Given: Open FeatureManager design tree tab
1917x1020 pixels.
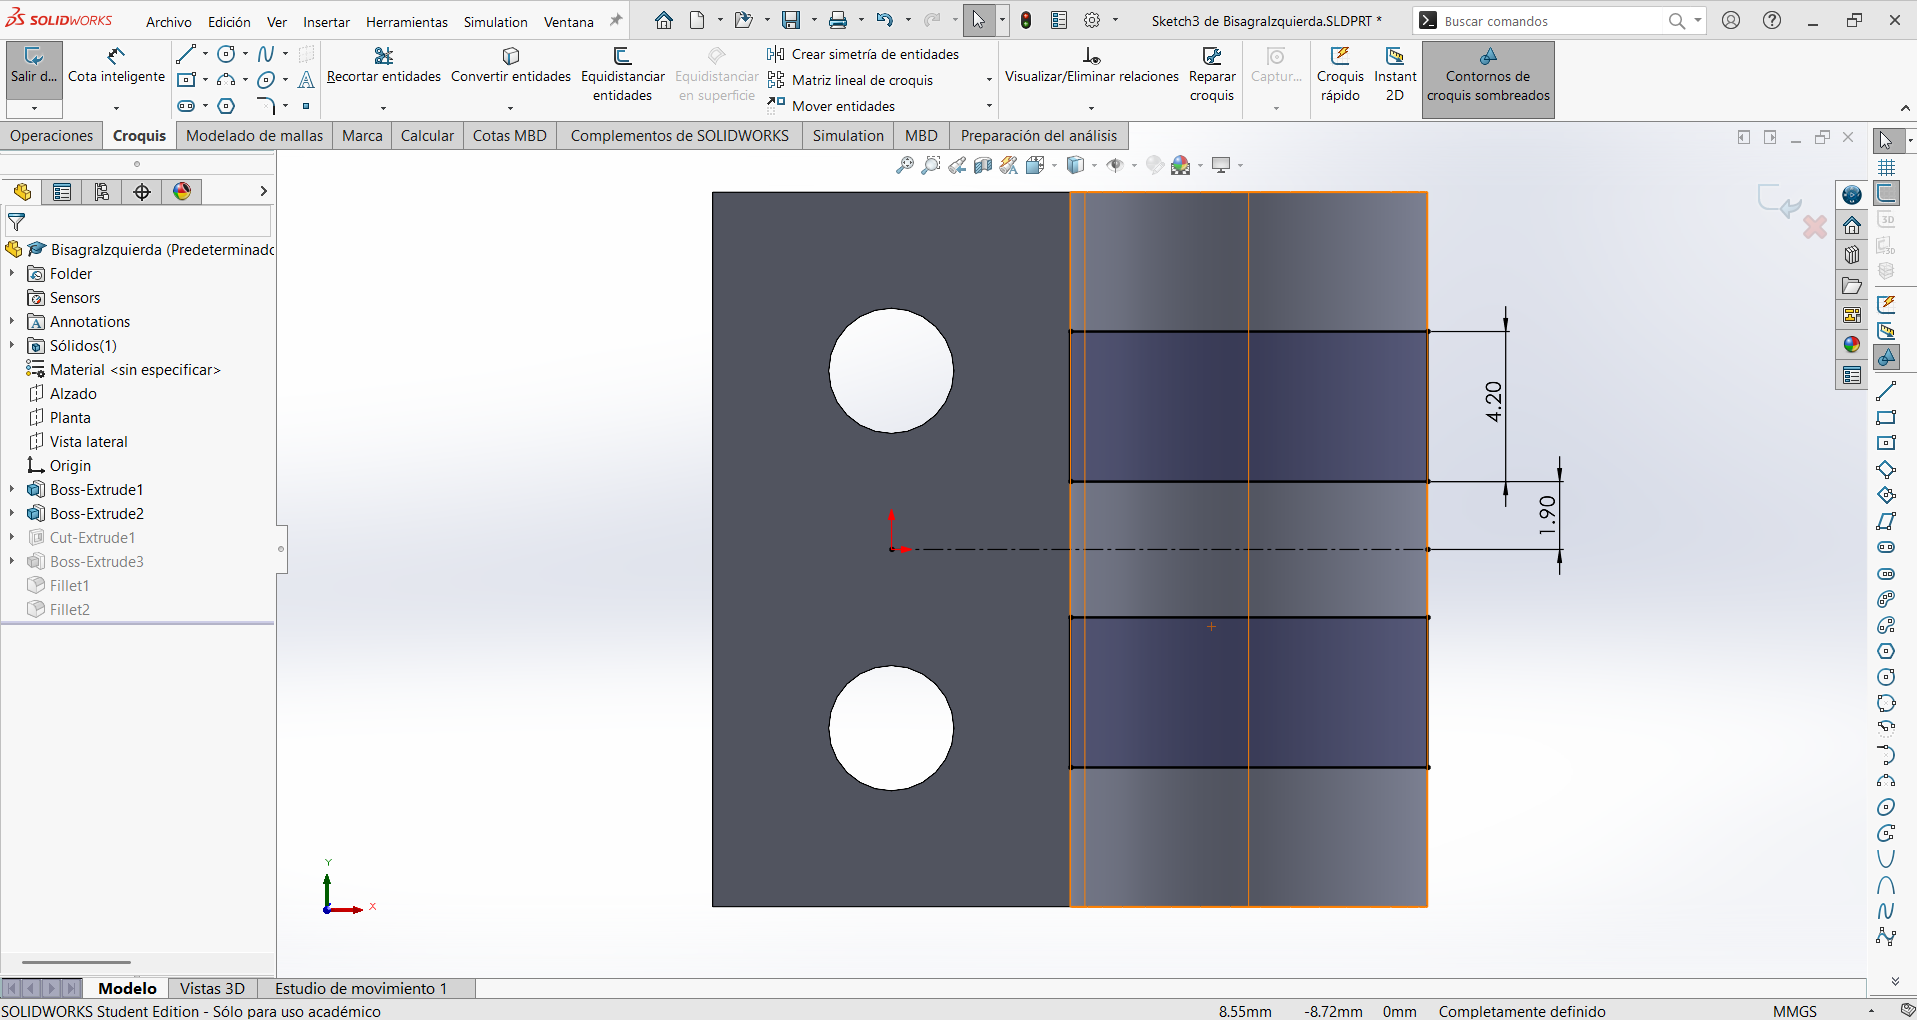Looking at the screenshot, I should pyautogui.click(x=22, y=192).
